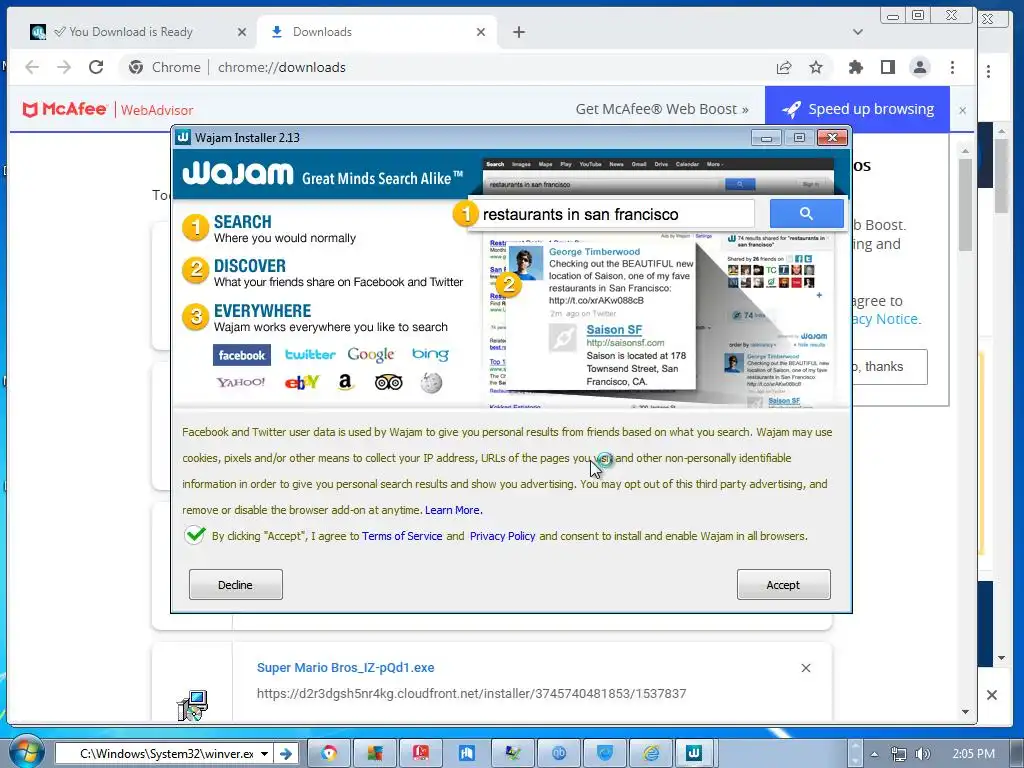Viewport: 1024px width, 768px height.
Task: Click the McAfee popup scrollbar's down arrow
Action: click(965, 711)
